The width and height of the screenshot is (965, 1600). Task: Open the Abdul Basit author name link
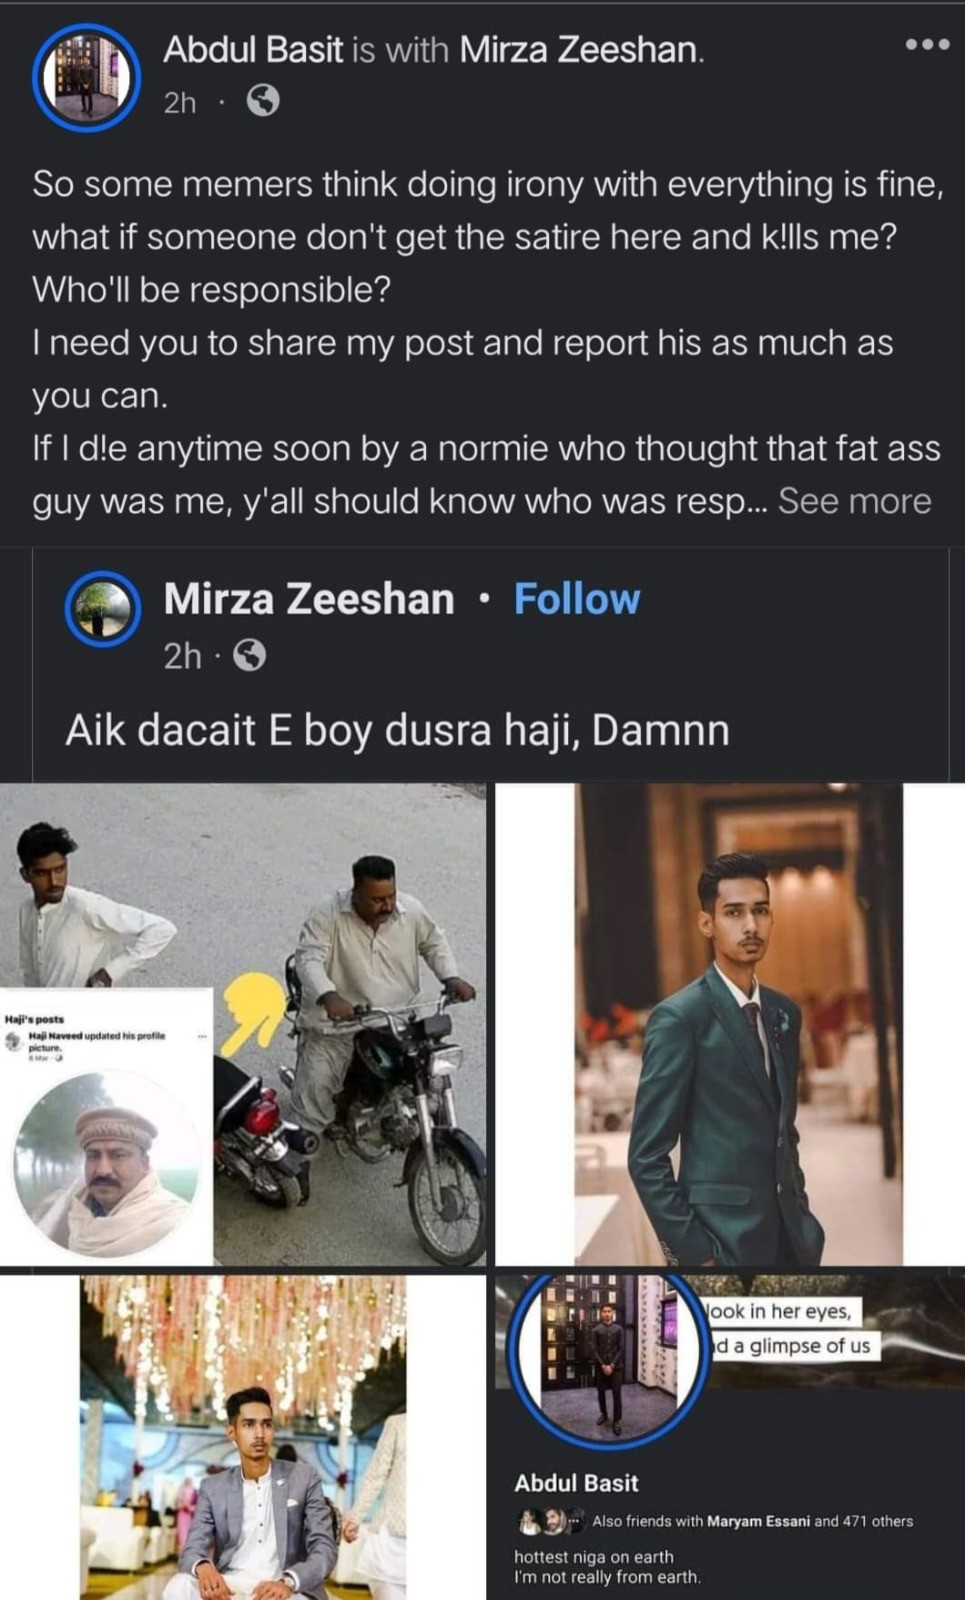[253, 49]
